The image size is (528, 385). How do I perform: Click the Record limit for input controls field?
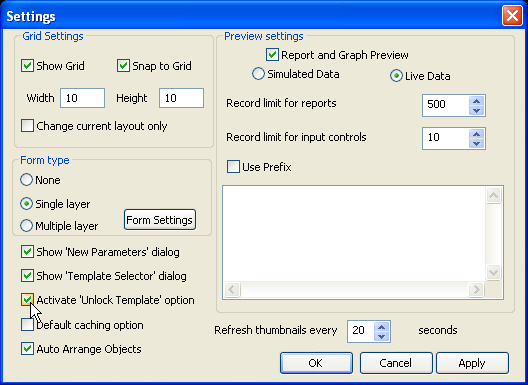pos(446,138)
